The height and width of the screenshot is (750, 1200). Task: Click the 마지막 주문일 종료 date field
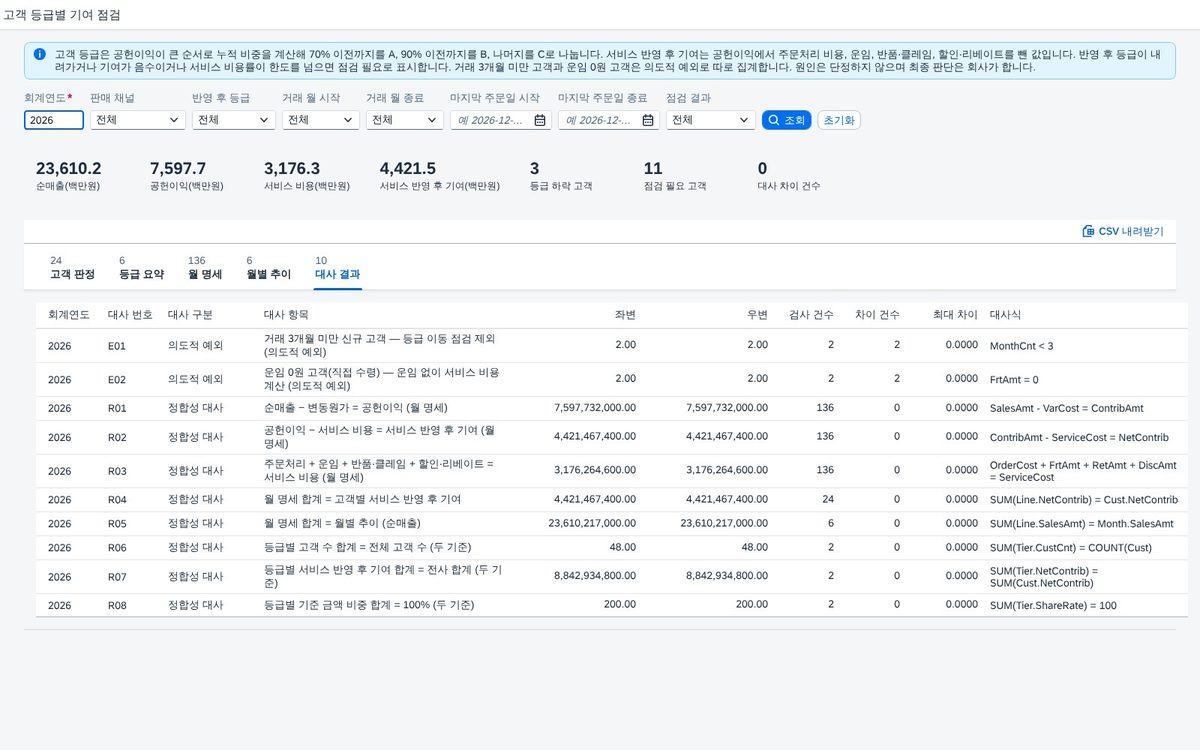(608, 120)
